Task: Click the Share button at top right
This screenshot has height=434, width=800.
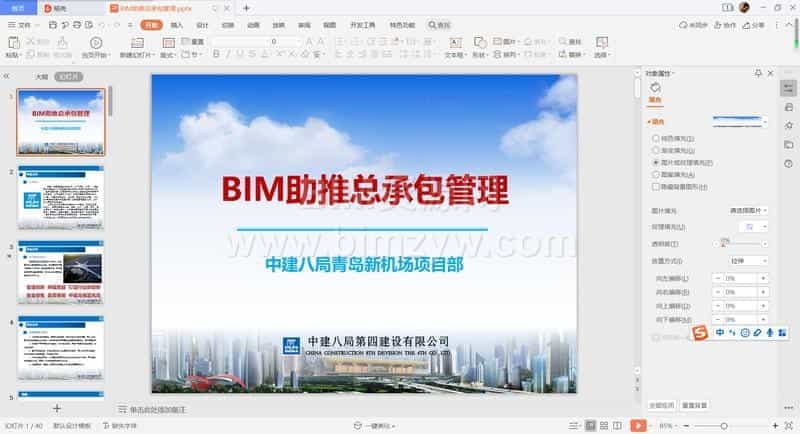Action: (x=754, y=24)
